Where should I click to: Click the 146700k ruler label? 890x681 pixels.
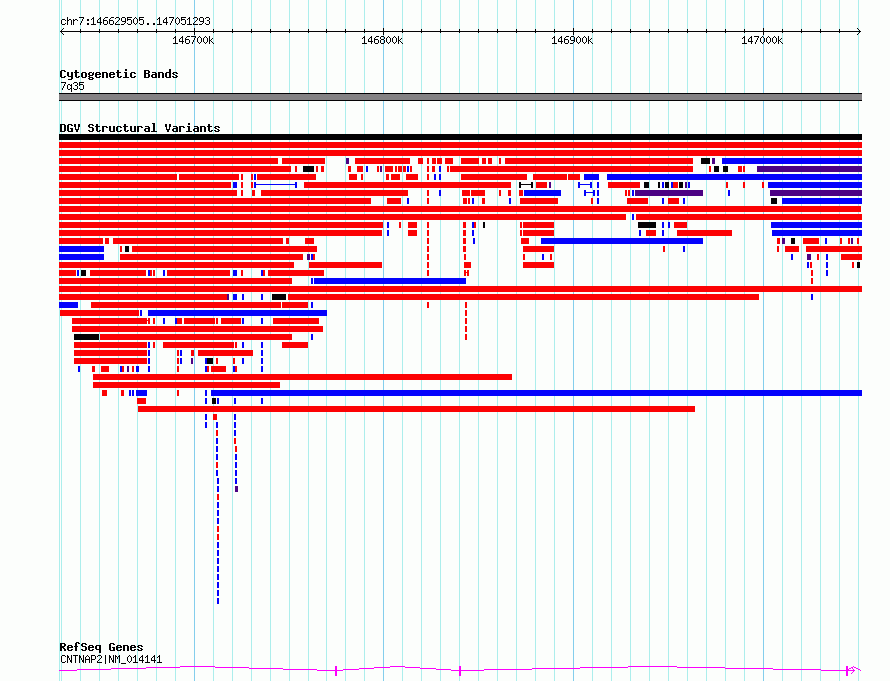click(193, 40)
